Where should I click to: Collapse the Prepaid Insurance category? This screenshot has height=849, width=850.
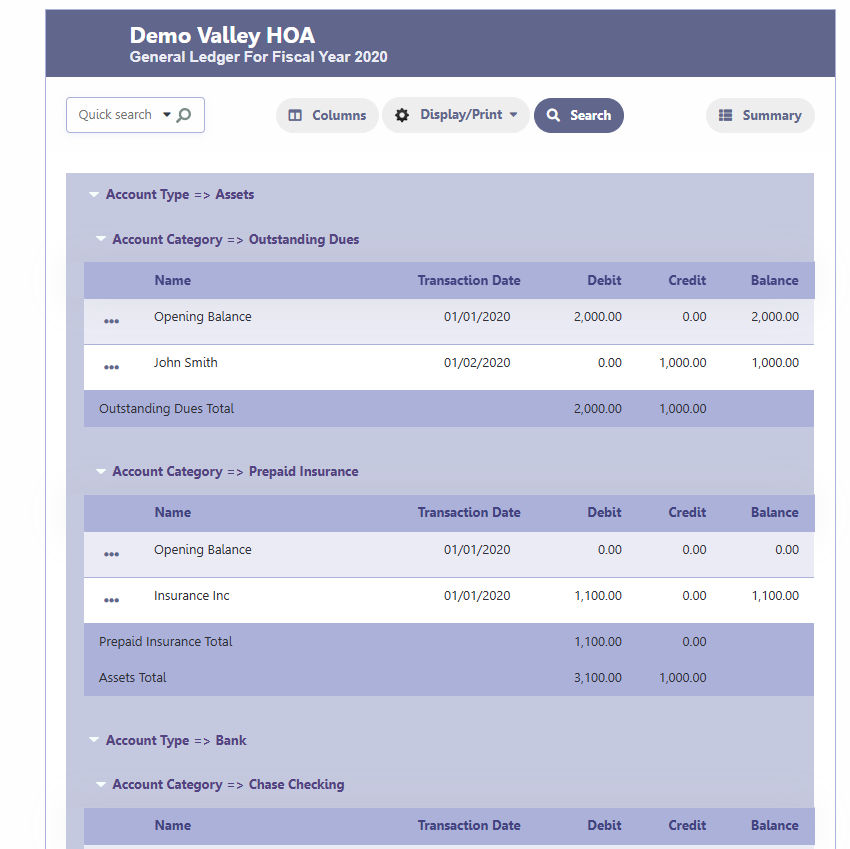pos(101,472)
